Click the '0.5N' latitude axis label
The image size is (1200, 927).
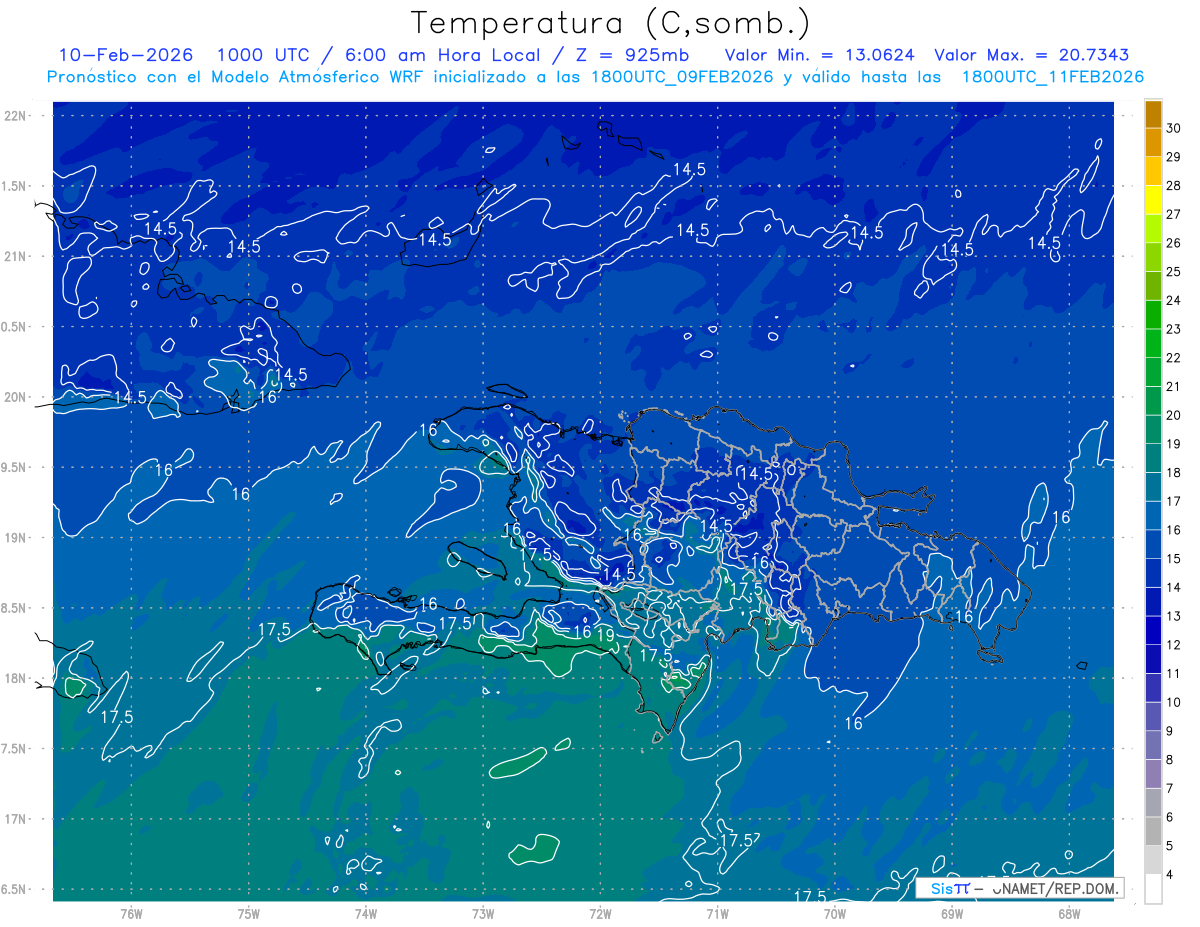coord(13,327)
